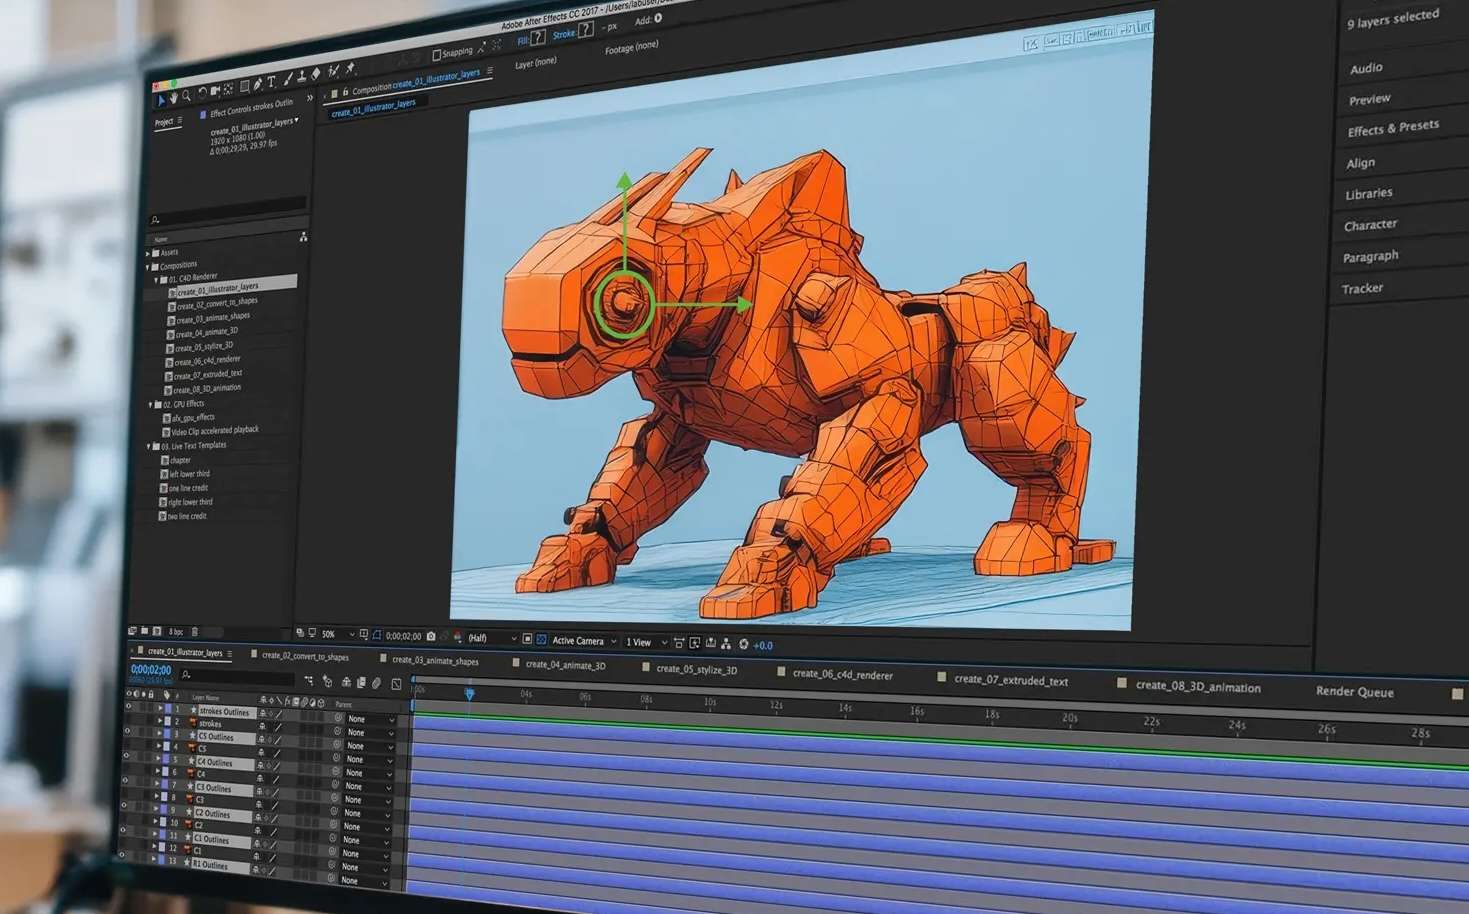Screen dimensions: 1469x914
Task: Select the Rotation tool
Action: tap(202, 92)
